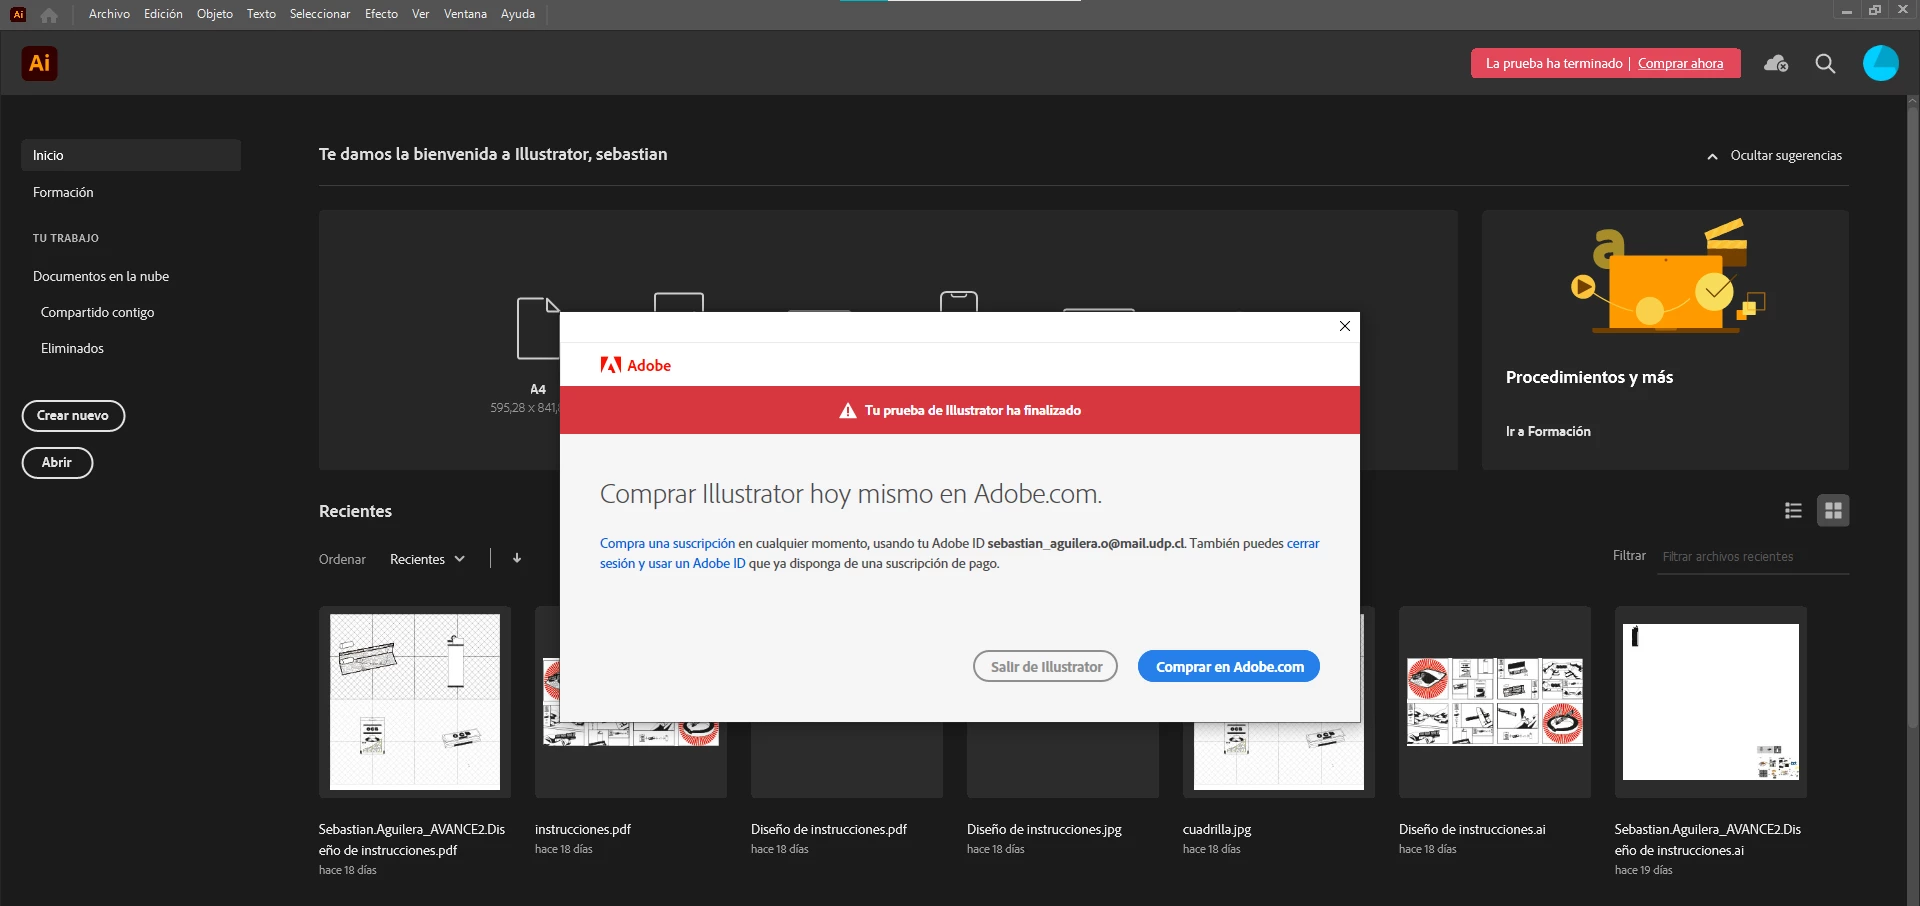
Task: Open the Ver menu
Action: (420, 14)
